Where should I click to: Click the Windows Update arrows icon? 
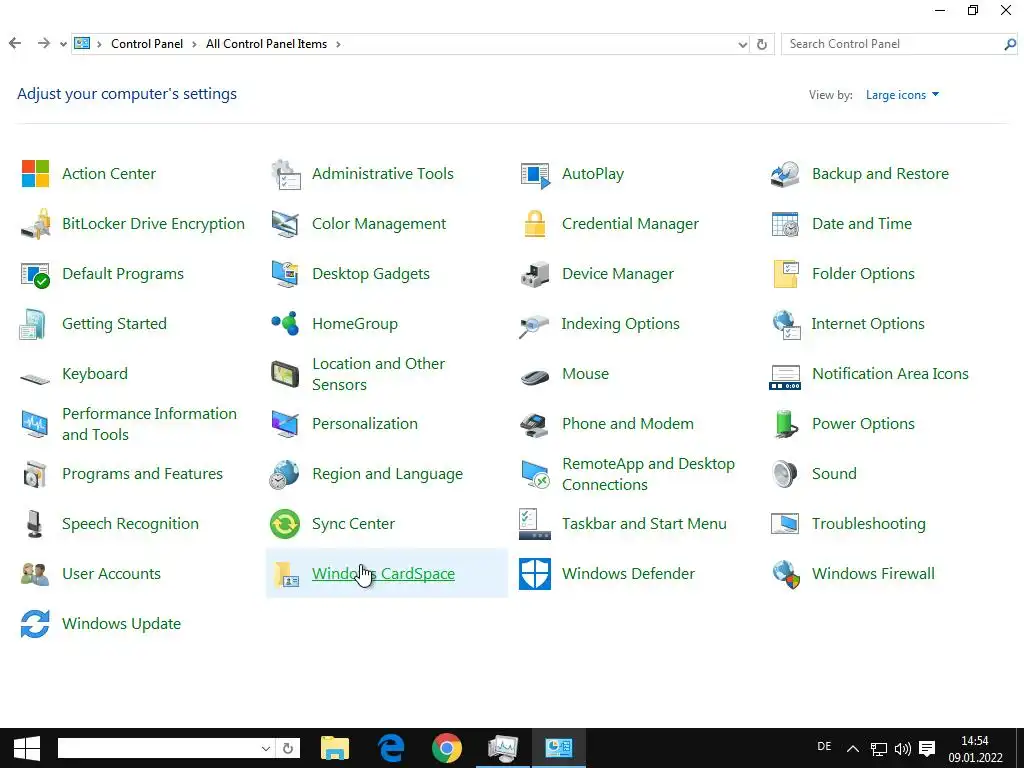click(x=35, y=624)
